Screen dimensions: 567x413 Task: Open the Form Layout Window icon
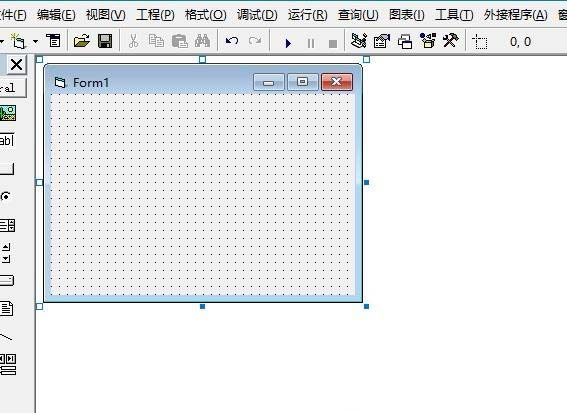pos(405,41)
